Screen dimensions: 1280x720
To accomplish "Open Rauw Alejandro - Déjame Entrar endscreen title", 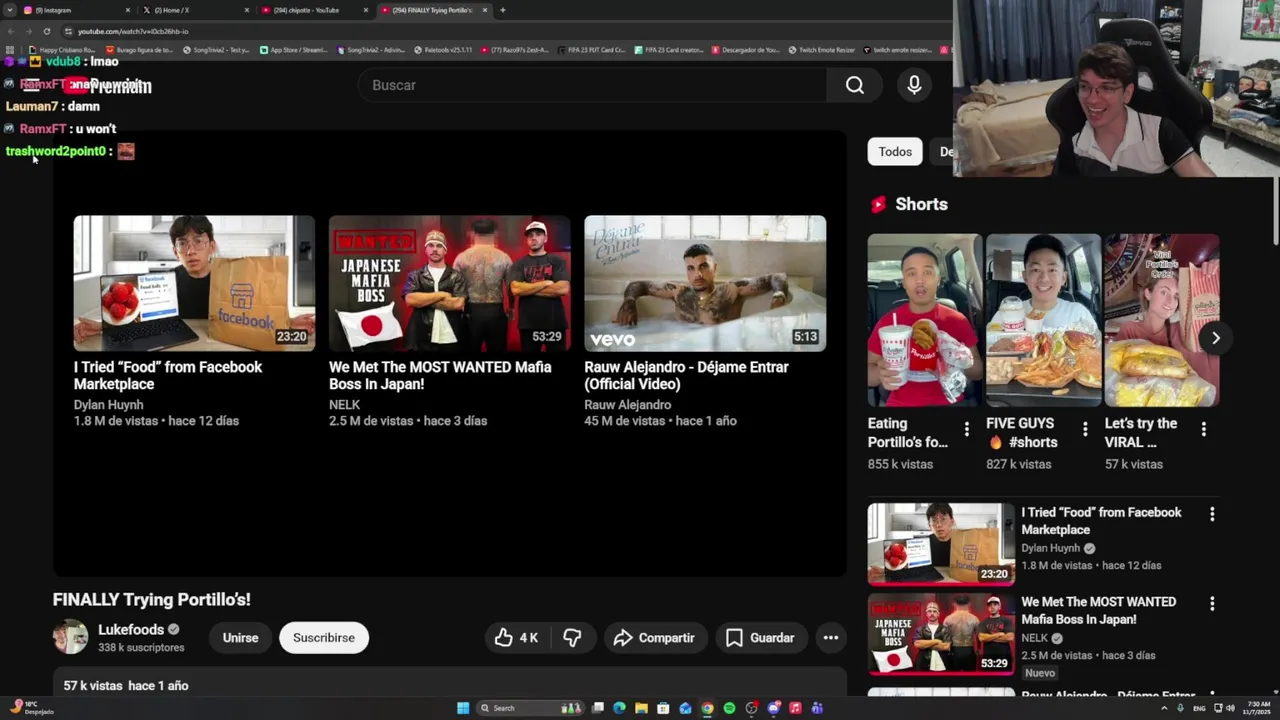I will tap(686, 375).
